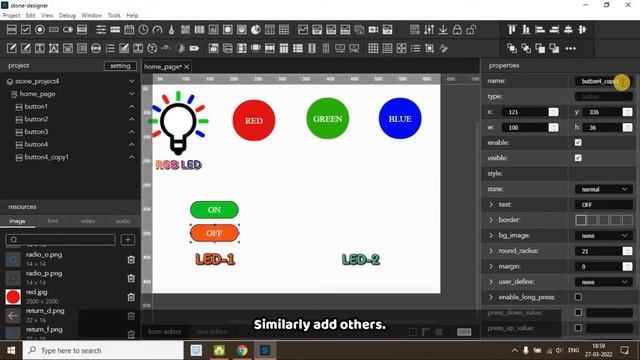
Task: Switch to the font resources tab
Action: point(53,221)
